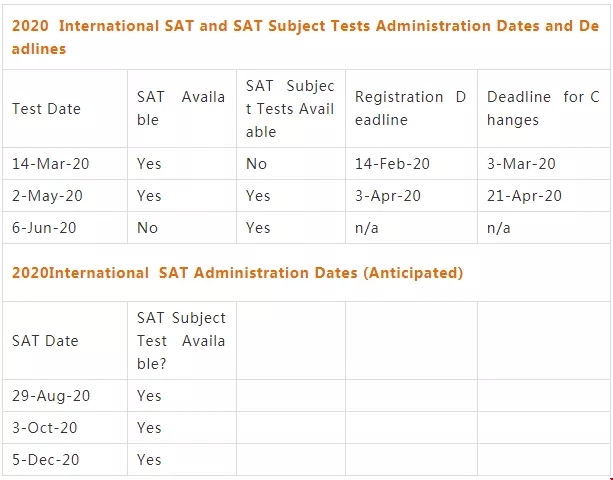Click the 3-Oct-20 date cell
This screenshot has width=613, height=480.
pyautogui.click(x=45, y=428)
